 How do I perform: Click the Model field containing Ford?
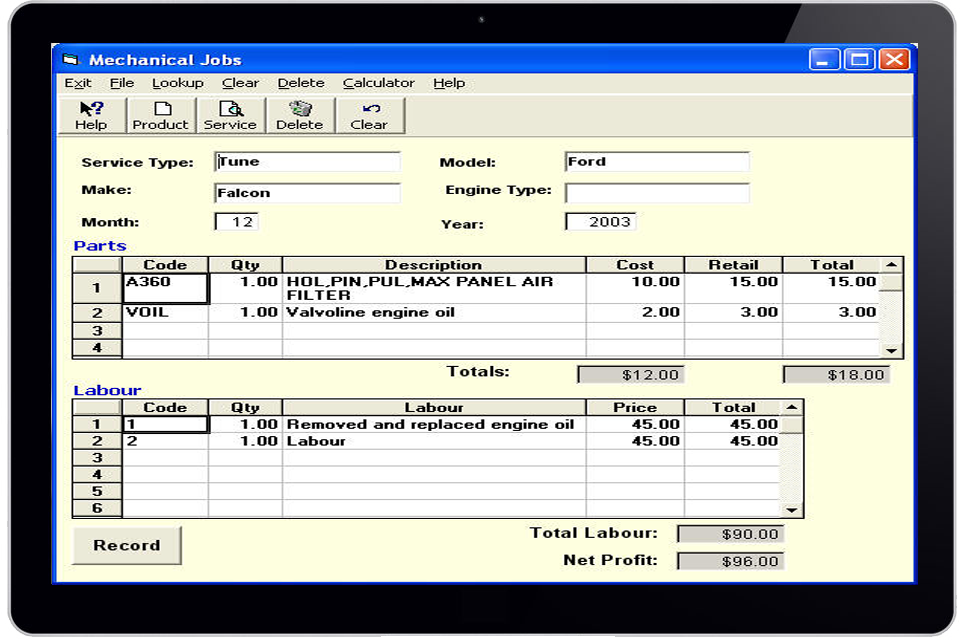(x=657, y=162)
